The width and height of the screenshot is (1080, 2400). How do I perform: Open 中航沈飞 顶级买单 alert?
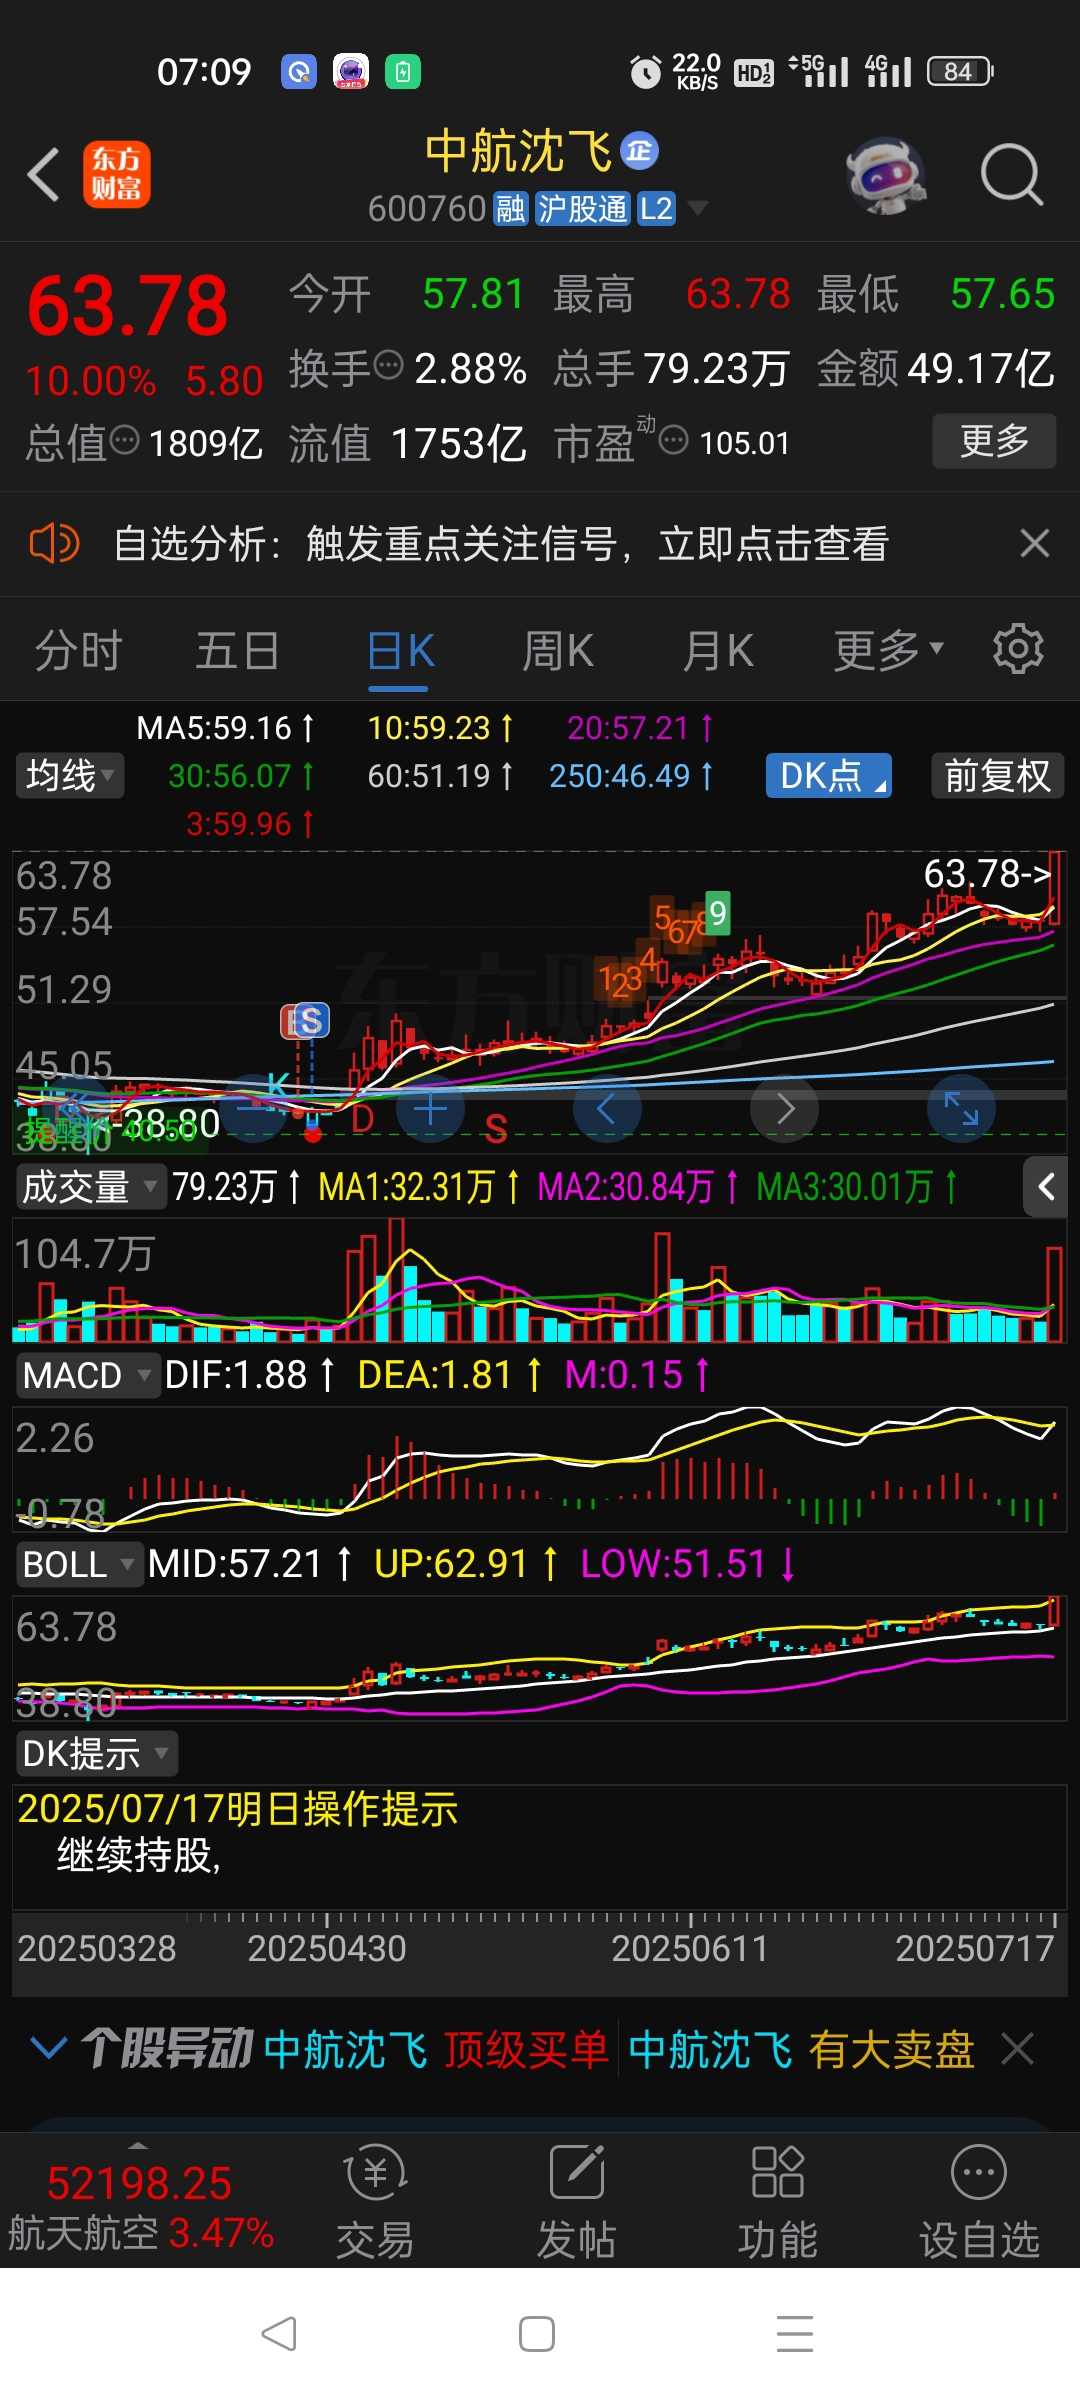[x=436, y=2049]
